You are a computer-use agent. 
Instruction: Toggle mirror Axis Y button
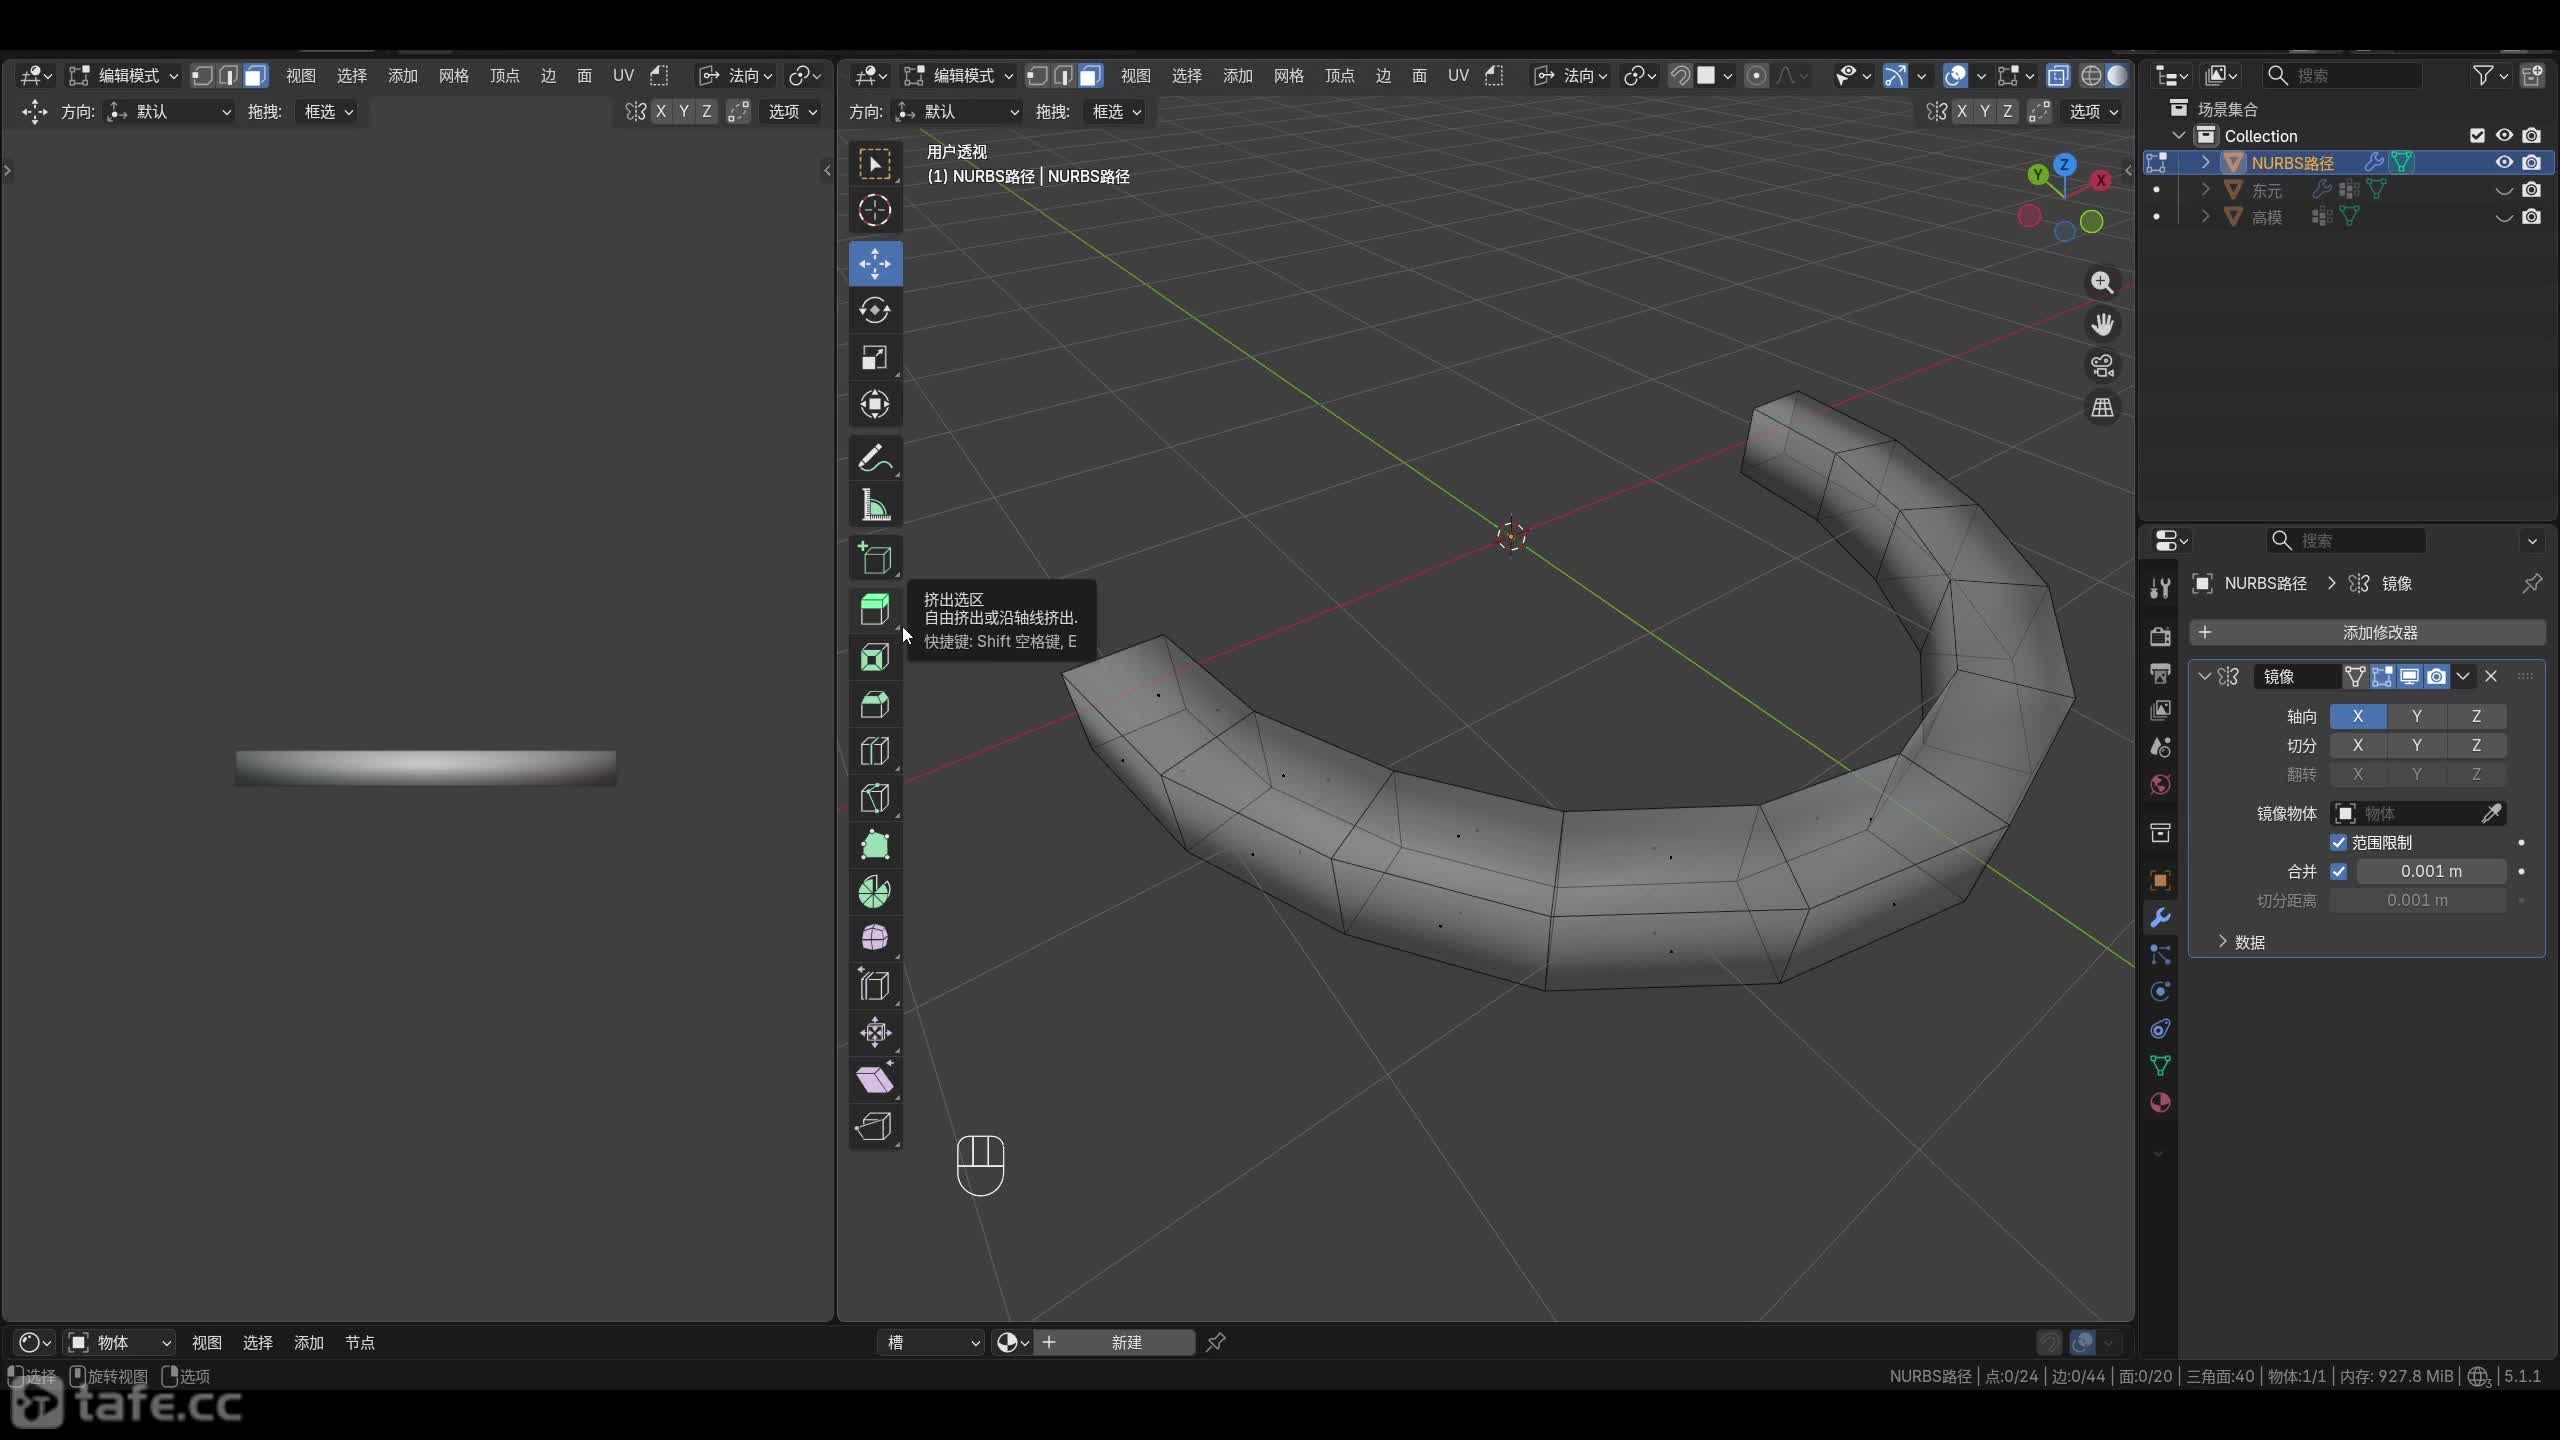pos(2417,717)
